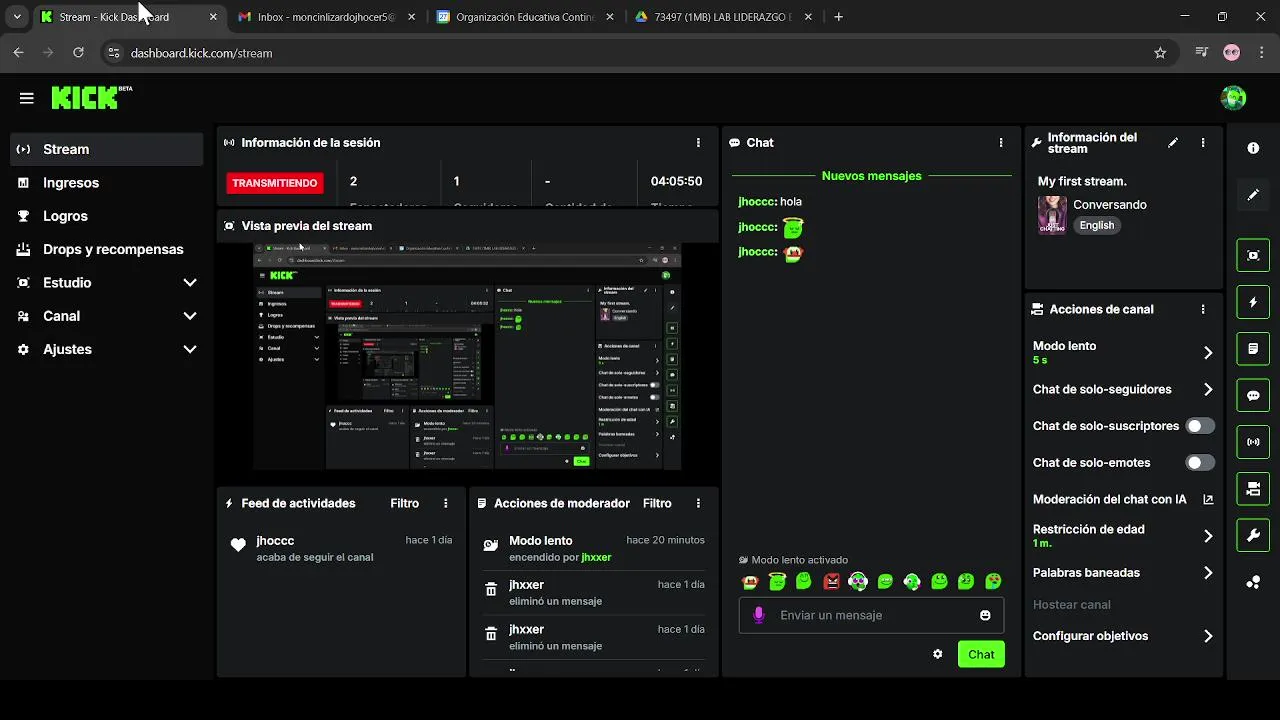Click the English language tag
The image size is (1280, 720).
[x=1096, y=225]
